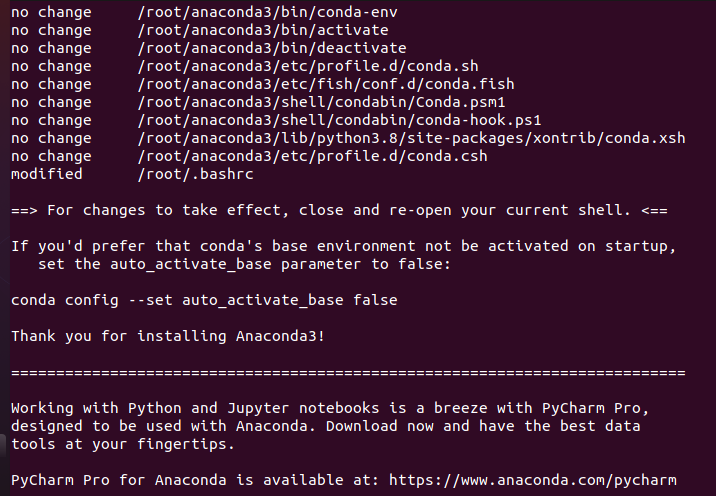Click the 'conda config --set auto_activate_base false' line
Screen dimensions: 716x496
point(204,301)
